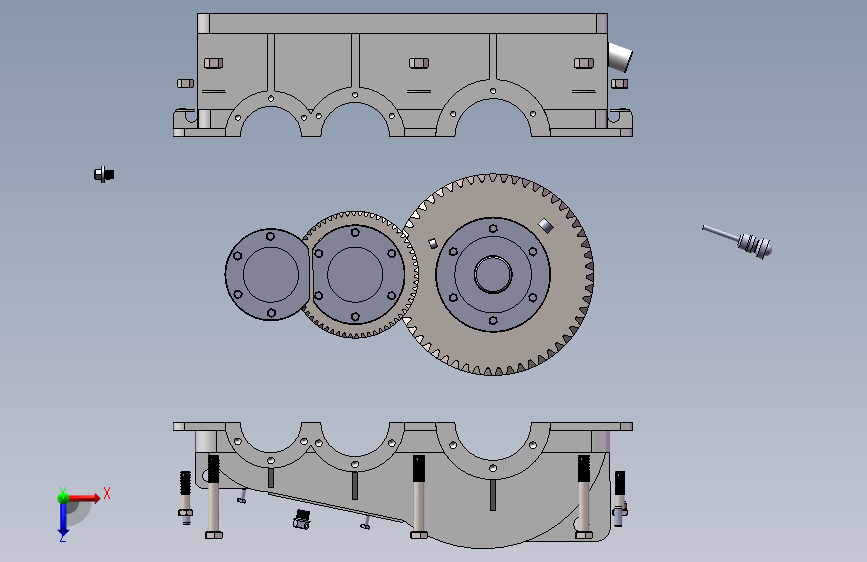867x562 pixels.
Task: Select the small key between medium and large gears
Action: [x=433, y=243]
